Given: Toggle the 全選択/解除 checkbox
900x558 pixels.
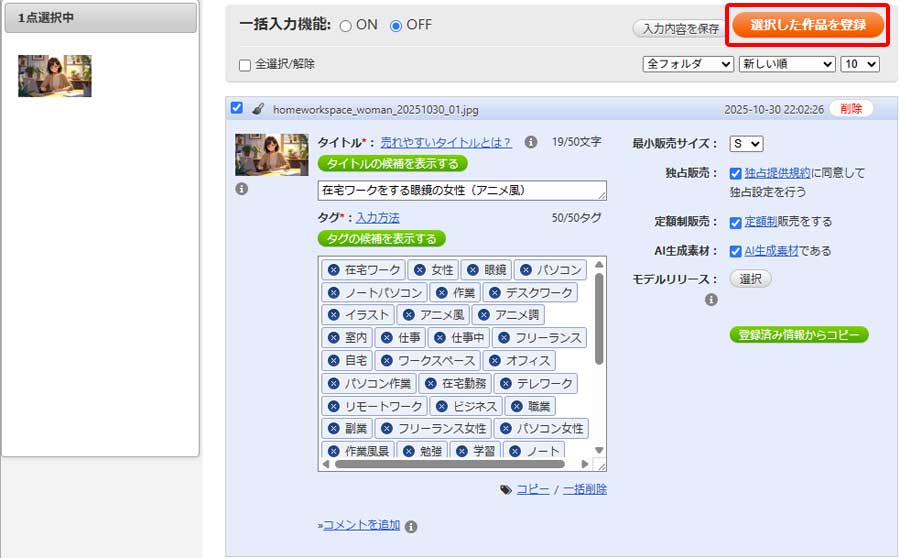Looking at the screenshot, I should [x=245, y=65].
